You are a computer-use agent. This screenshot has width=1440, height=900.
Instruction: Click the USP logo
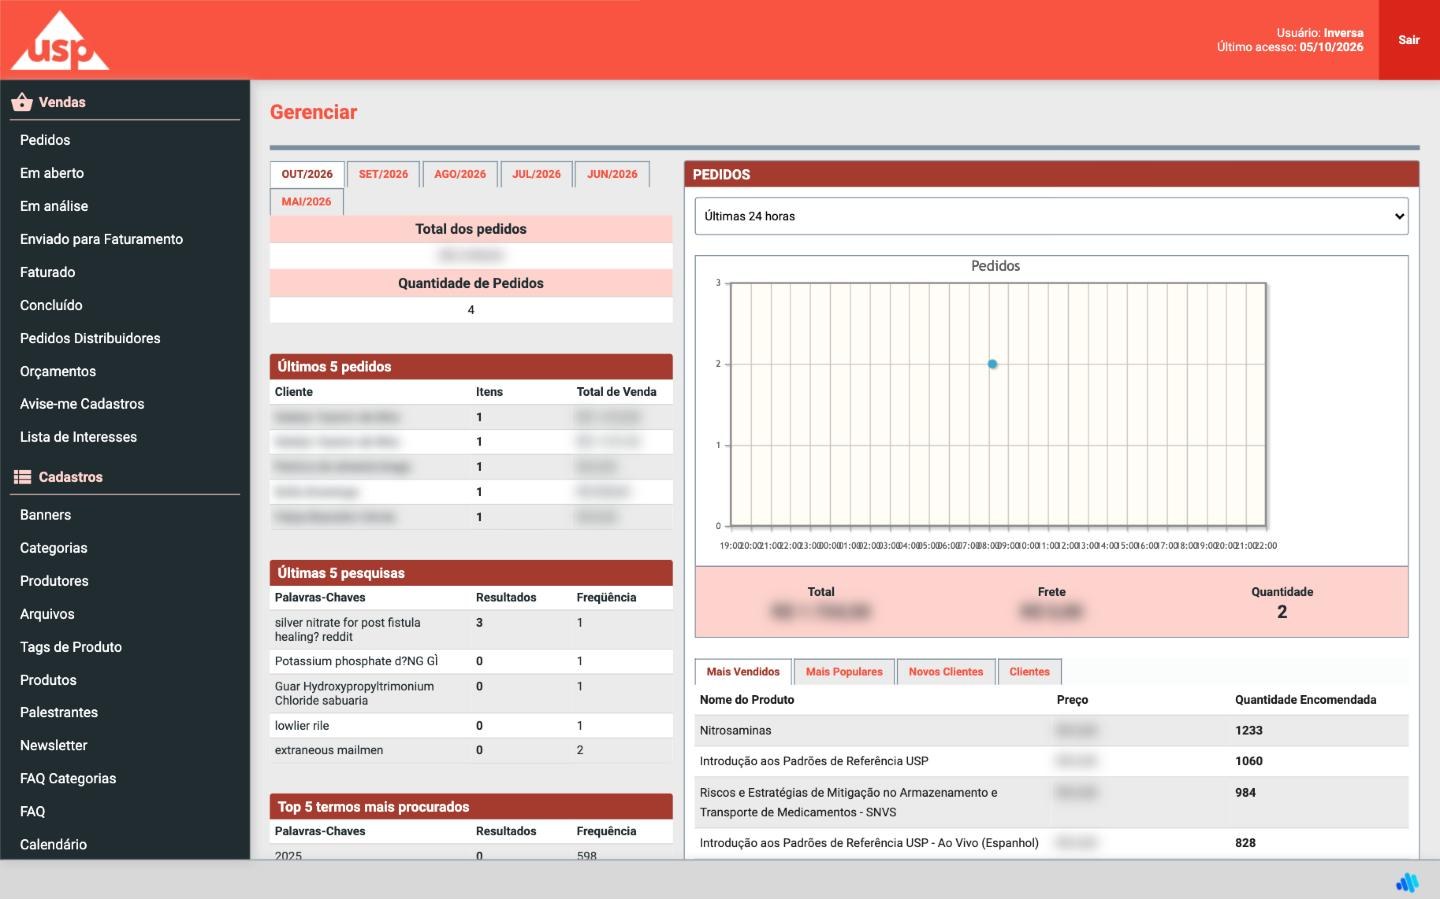pos(60,41)
